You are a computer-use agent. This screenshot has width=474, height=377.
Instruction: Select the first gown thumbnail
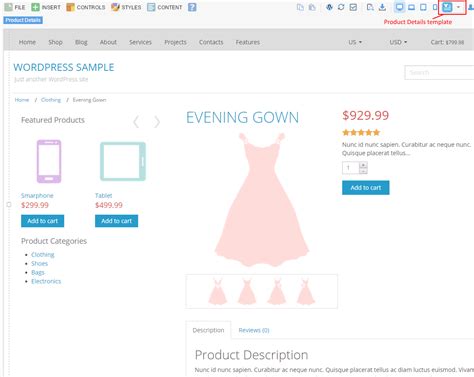pyautogui.click(x=218, y=292)
